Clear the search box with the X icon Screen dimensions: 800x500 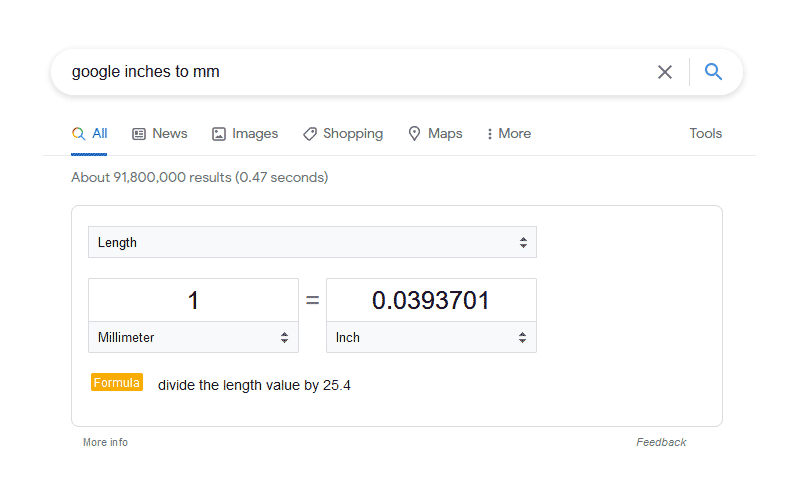(x=665, y=72)
